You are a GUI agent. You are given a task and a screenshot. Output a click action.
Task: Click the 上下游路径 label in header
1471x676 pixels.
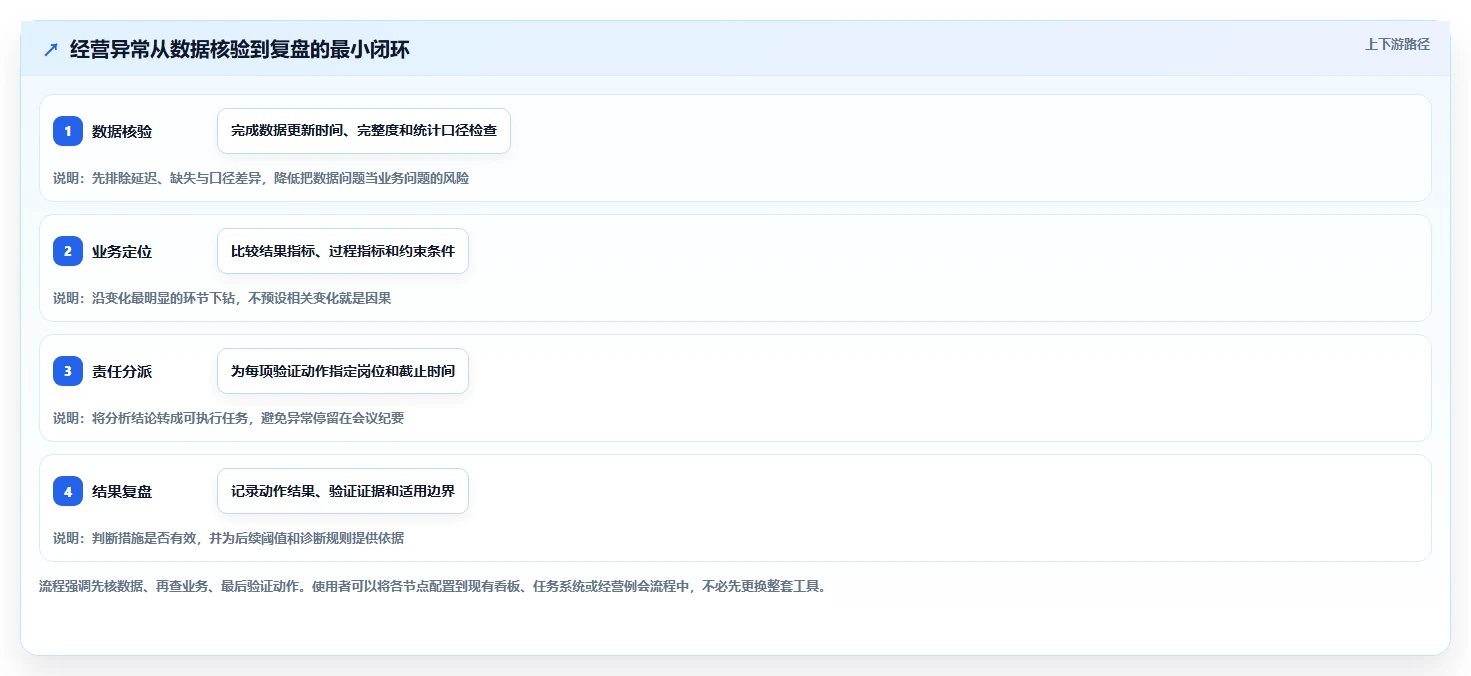[1397, 44]
